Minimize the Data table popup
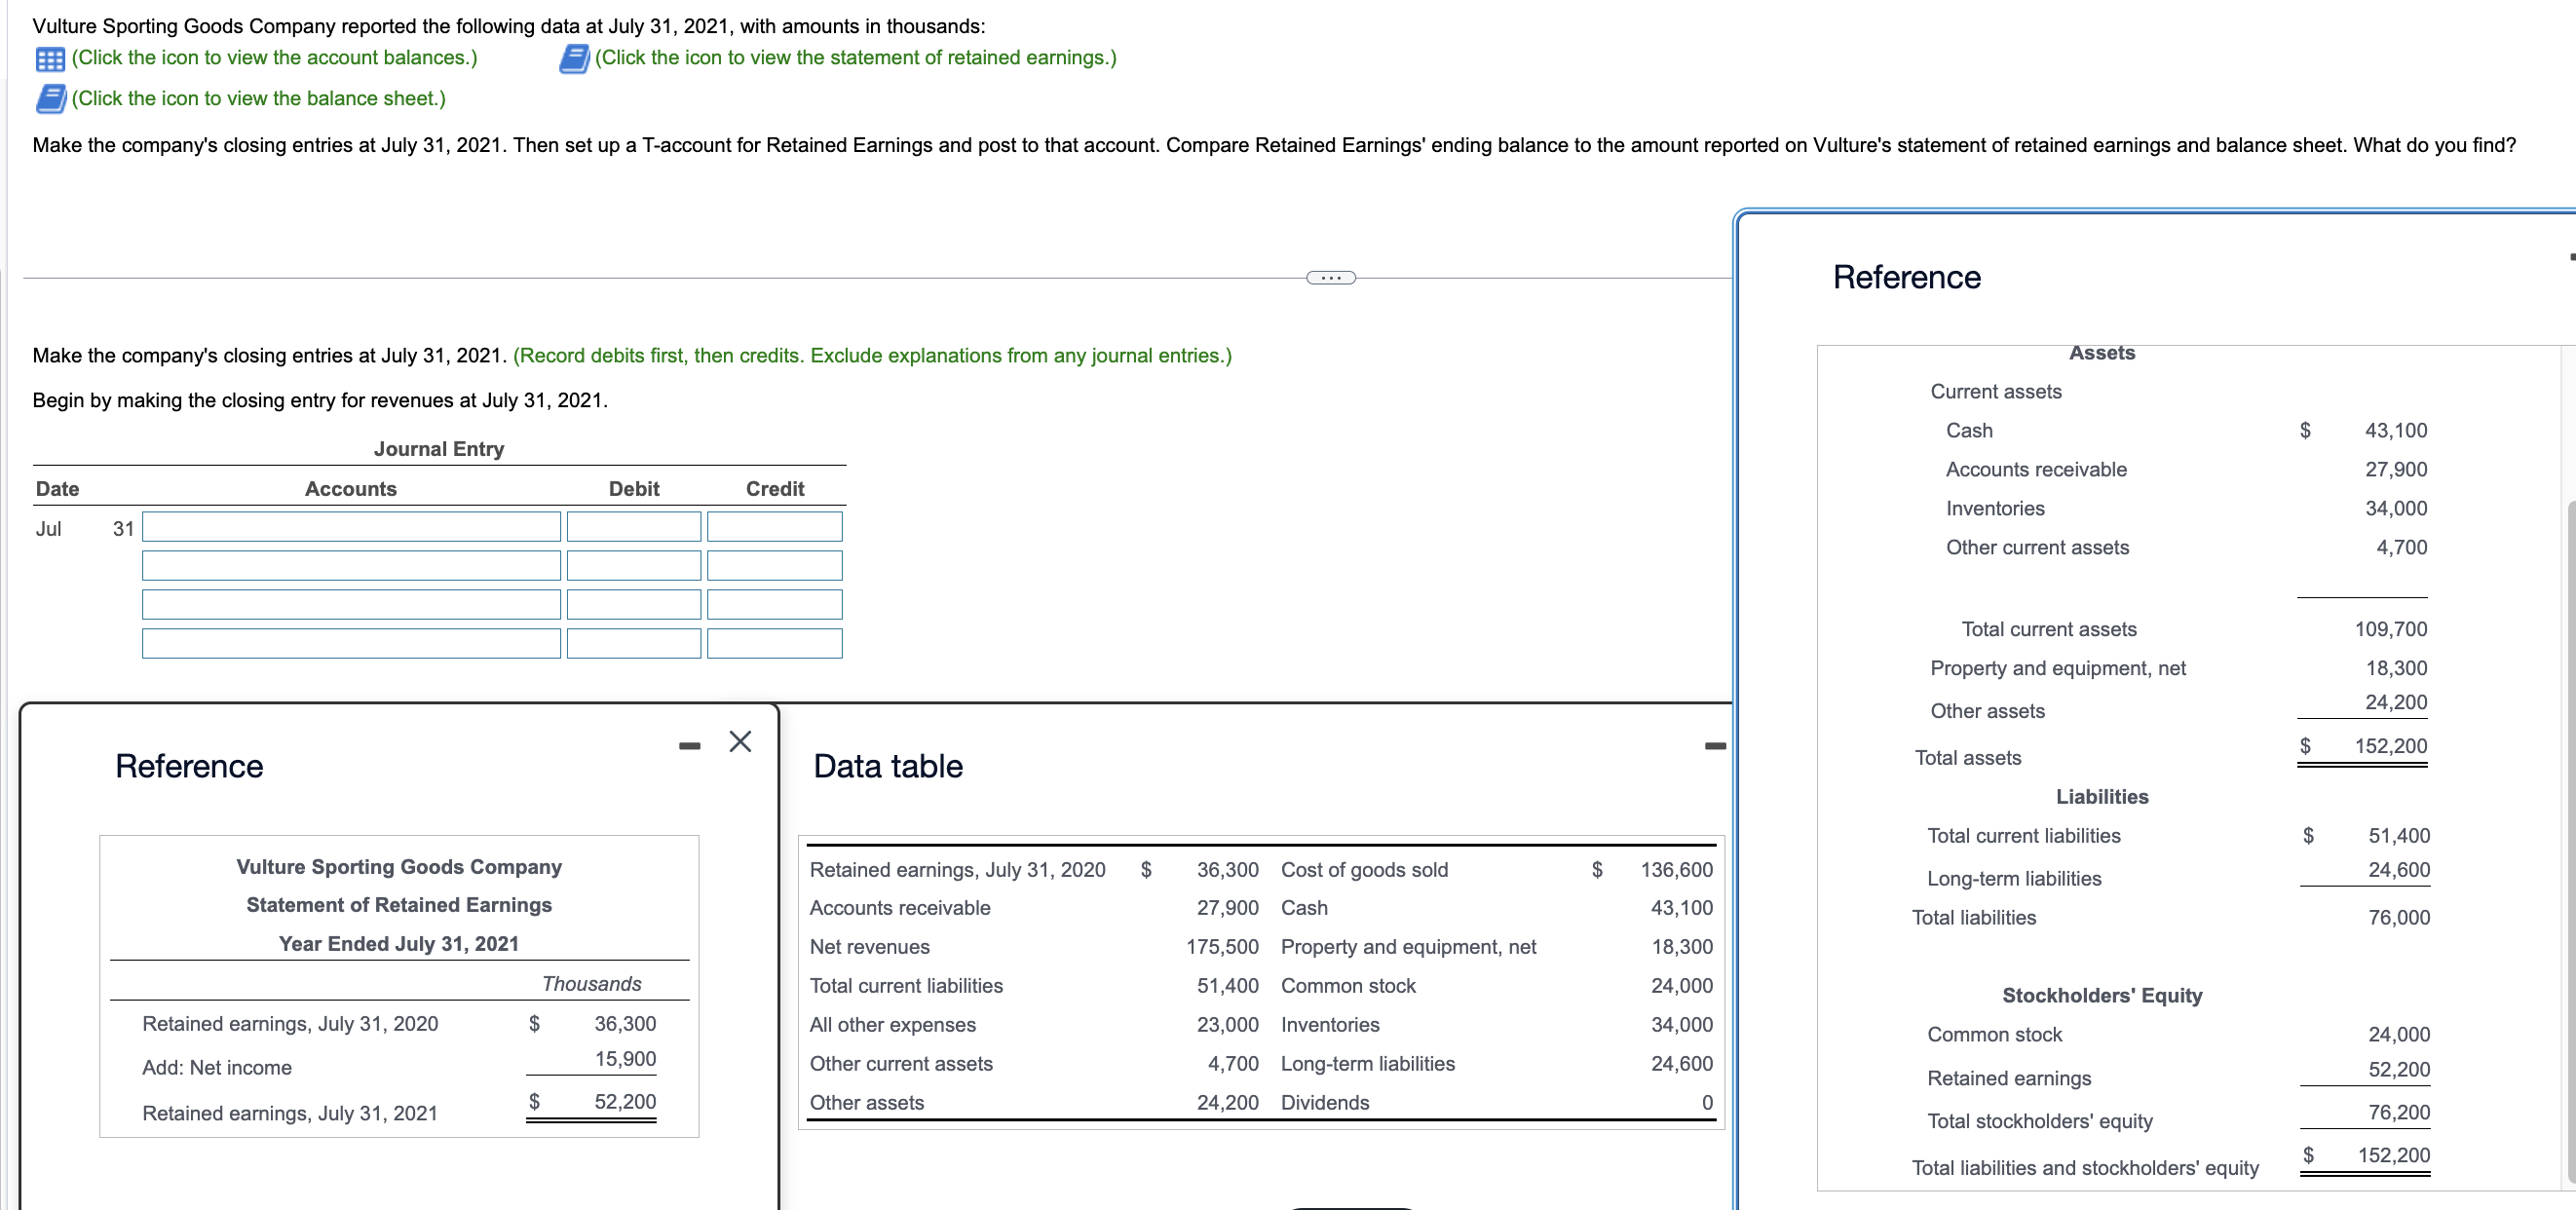 click(x=1715, y=745)
